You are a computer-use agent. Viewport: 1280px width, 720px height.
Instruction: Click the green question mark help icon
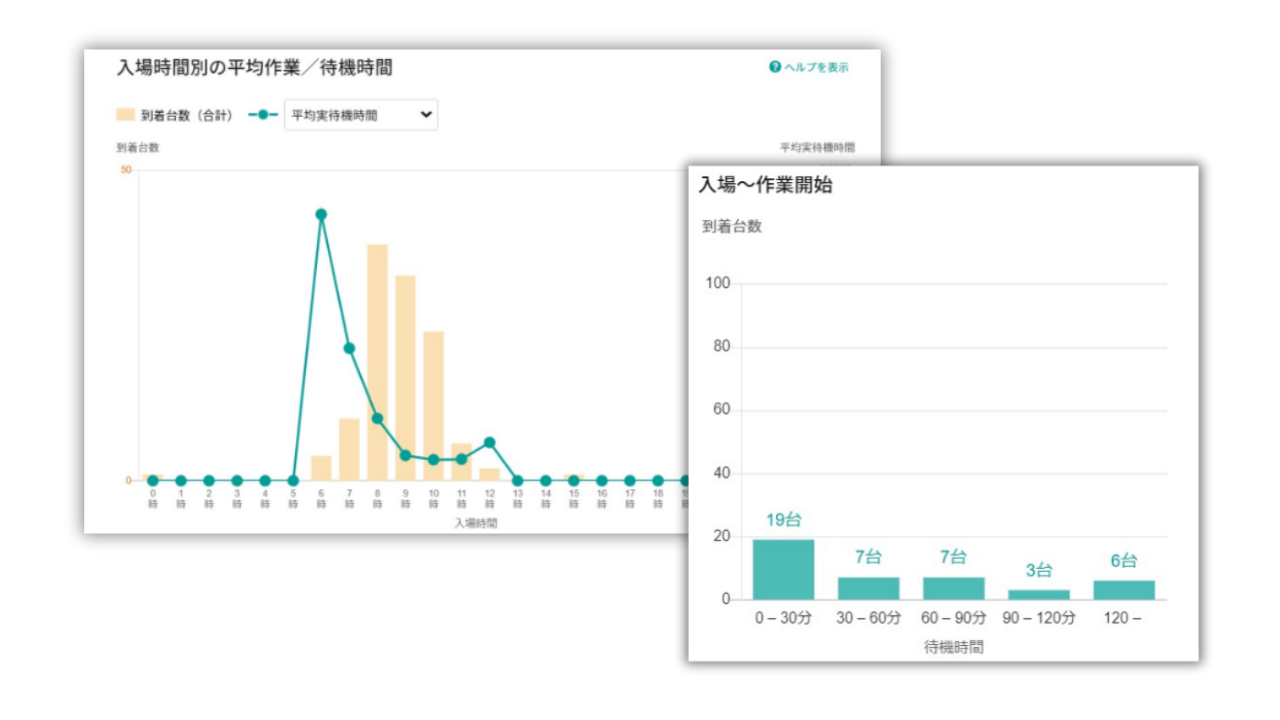[x=775, y=67]
